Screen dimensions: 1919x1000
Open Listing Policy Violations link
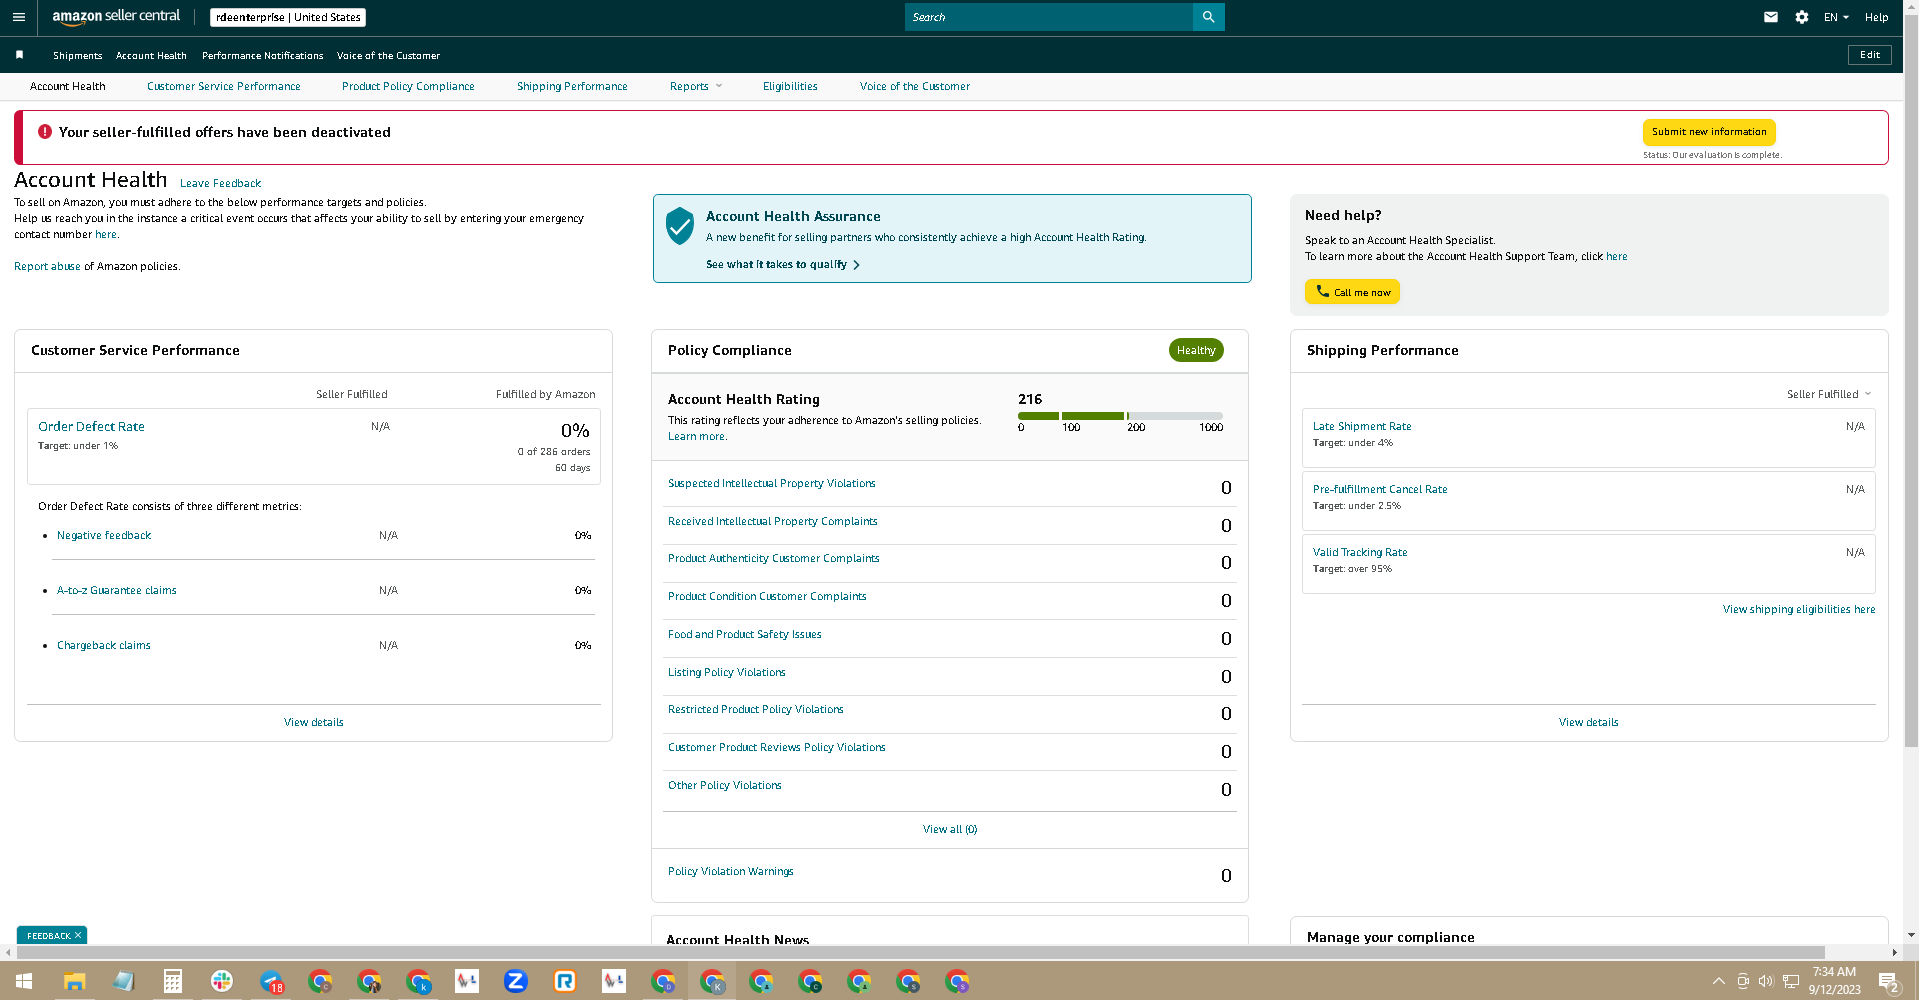coord(727,673)
